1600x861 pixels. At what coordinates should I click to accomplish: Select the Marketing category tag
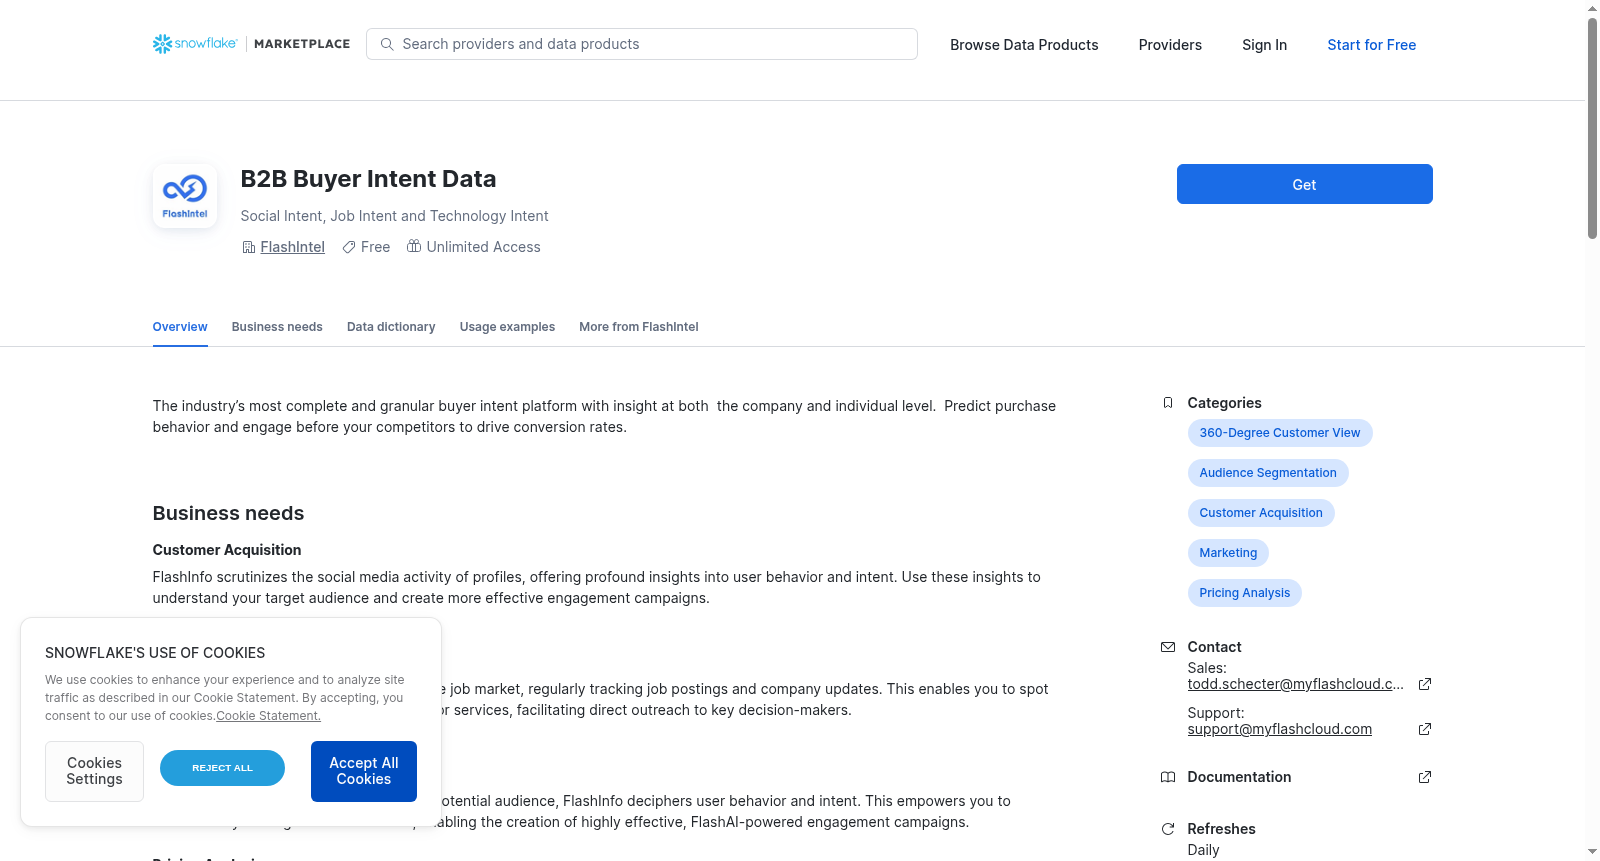click(x=1228, y=553)
